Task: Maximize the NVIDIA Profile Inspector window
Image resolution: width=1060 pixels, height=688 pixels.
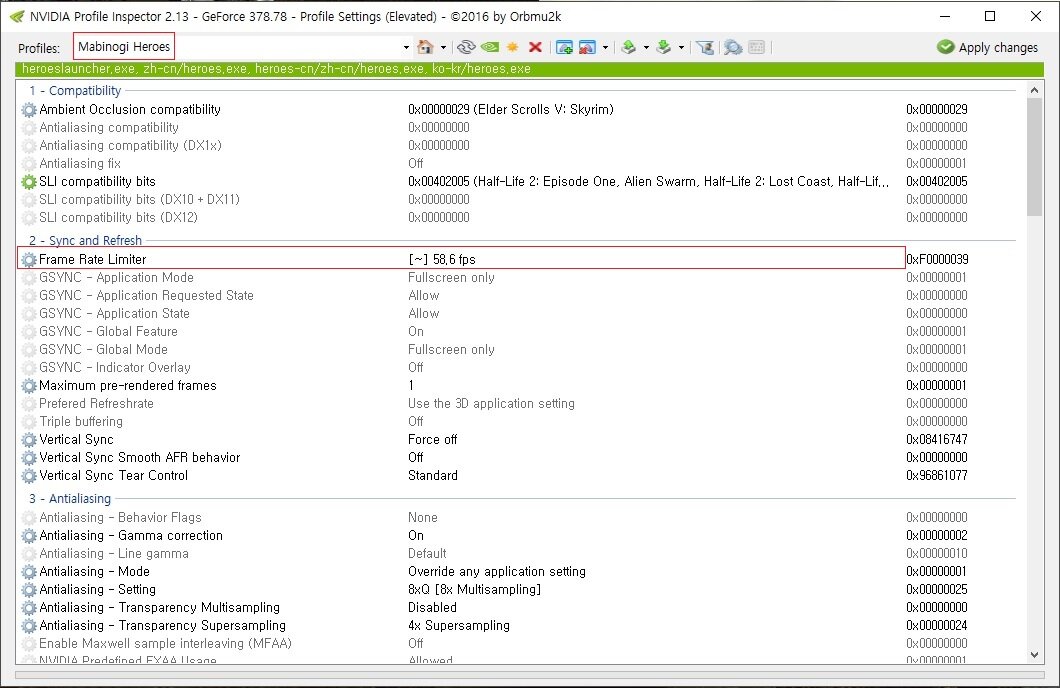Action: [990, 16]
